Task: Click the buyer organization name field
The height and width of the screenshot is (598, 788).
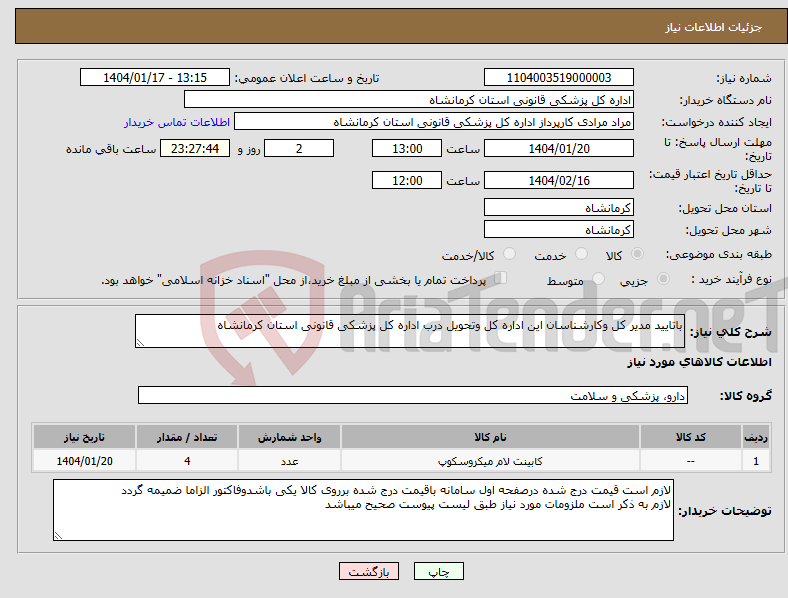Action: tap(409, 99)
